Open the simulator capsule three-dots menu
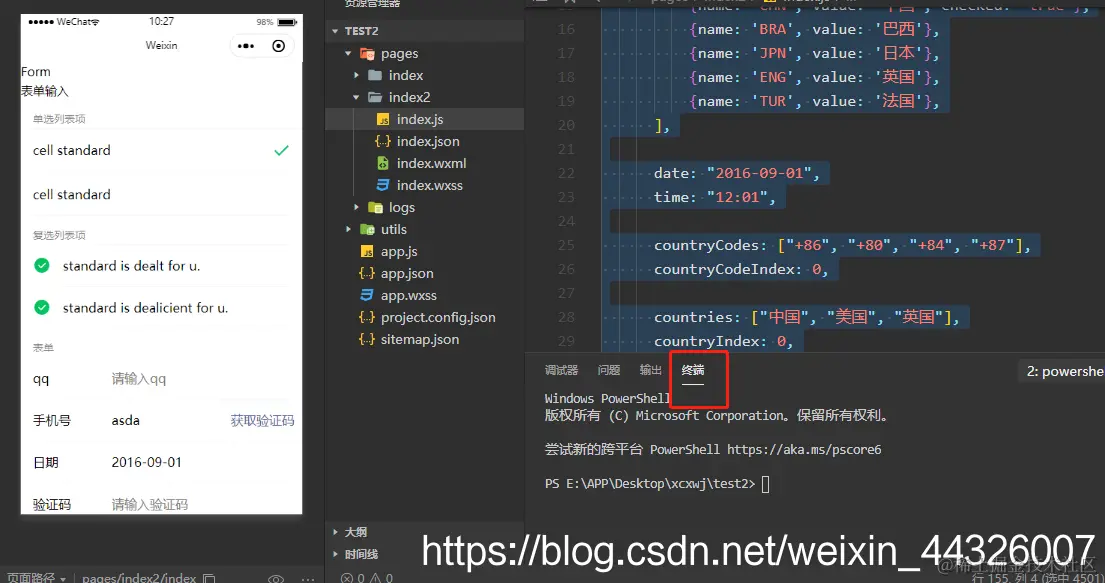 (x=246, y=46)
